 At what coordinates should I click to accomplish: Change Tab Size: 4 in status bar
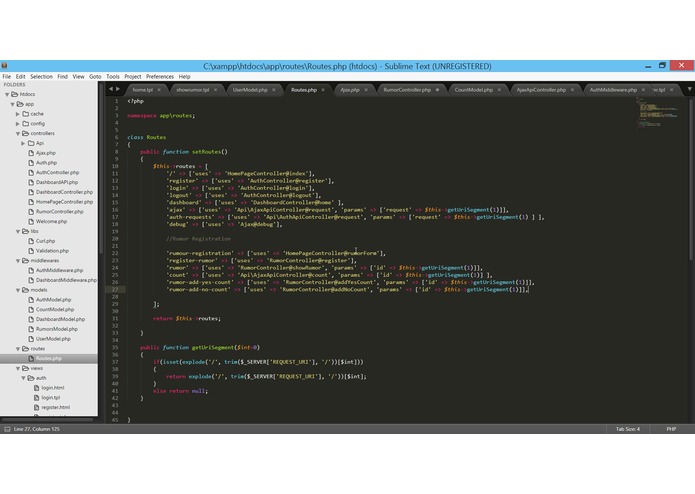[x=628, y=429]
